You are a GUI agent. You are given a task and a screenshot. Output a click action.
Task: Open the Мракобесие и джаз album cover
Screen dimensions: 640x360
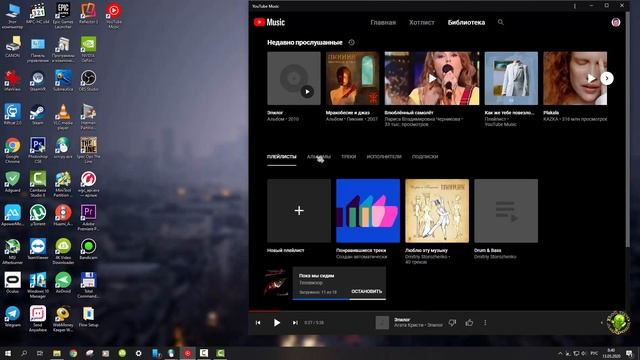(353, 78)
